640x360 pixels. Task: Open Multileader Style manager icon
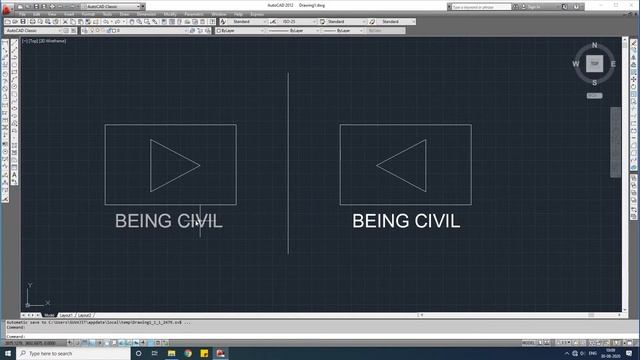(x=372, y=22)
